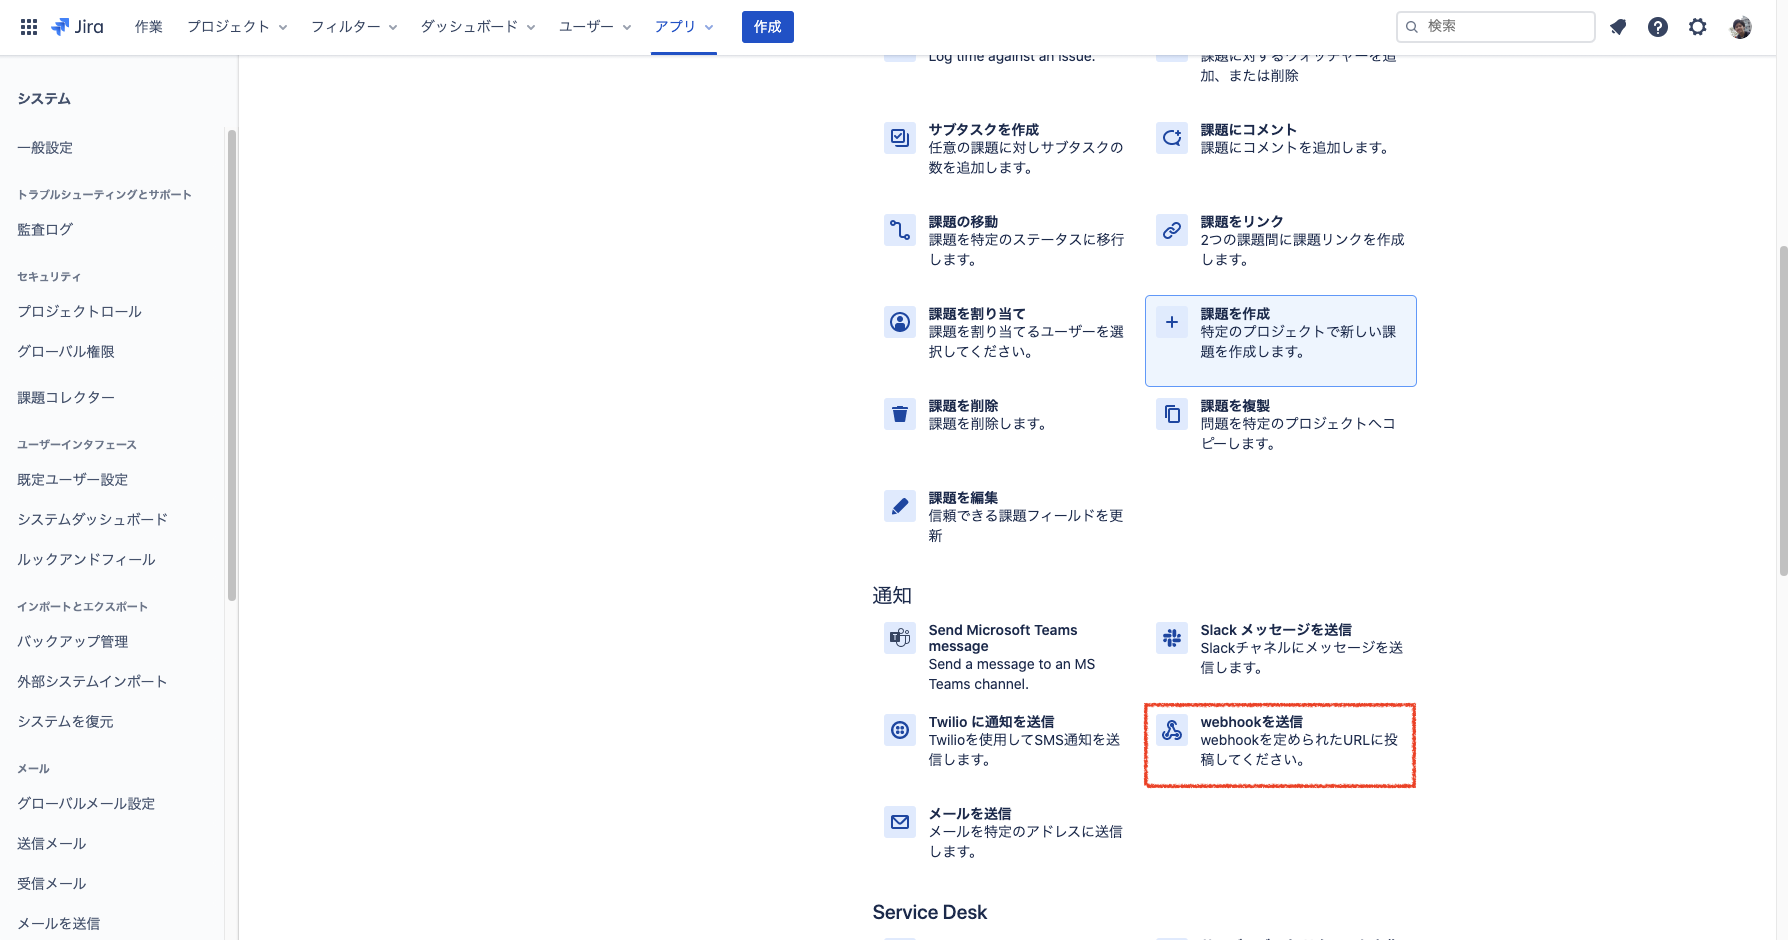
Task: Click the trash icon for 課題を削除
Action: click(900, 414)
